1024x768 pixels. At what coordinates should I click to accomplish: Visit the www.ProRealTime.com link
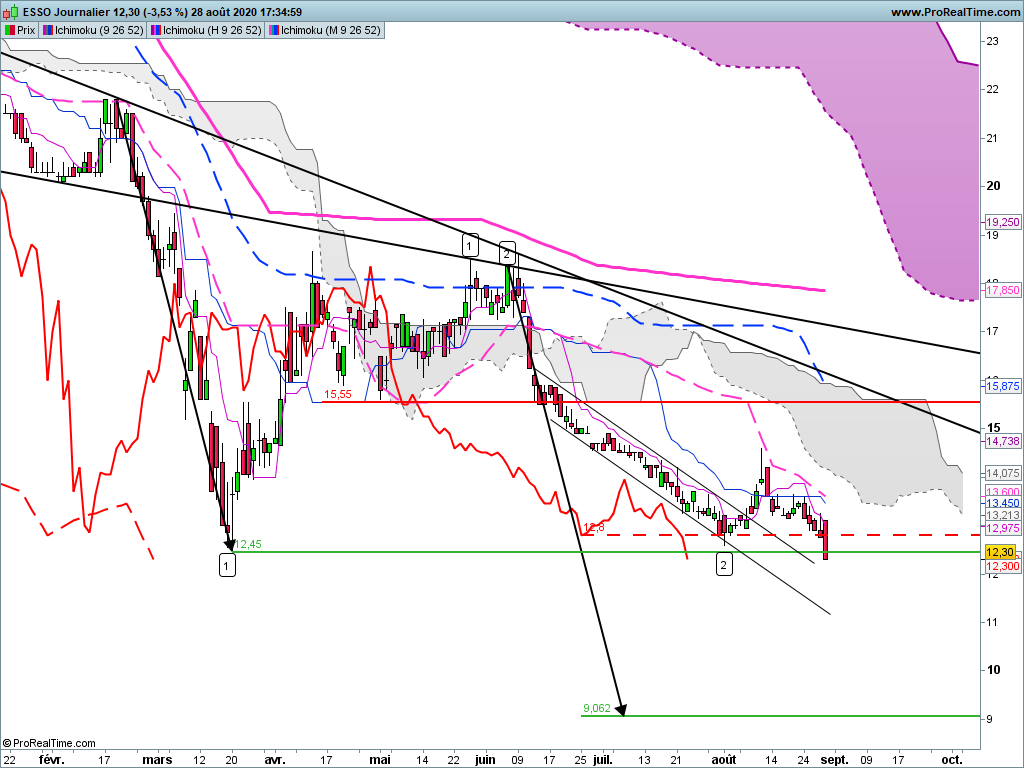point(955,12)
